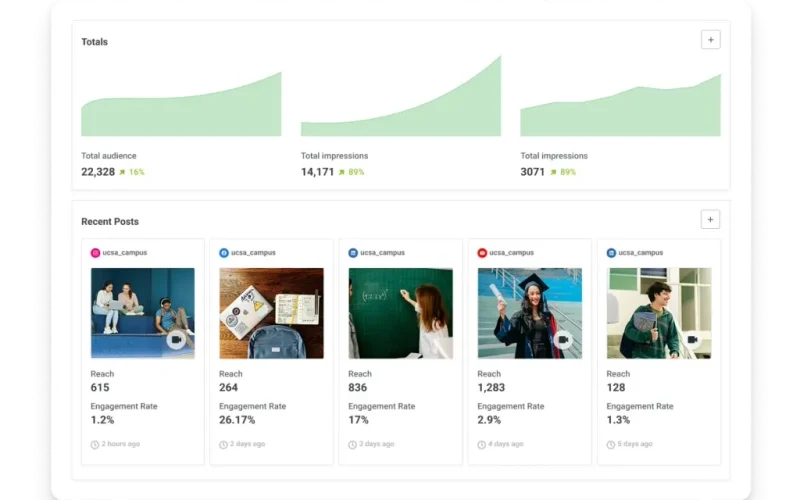Open the graduation post thumbnail
This screenshot has width=800, height=500.
click(x=529, y=313)
